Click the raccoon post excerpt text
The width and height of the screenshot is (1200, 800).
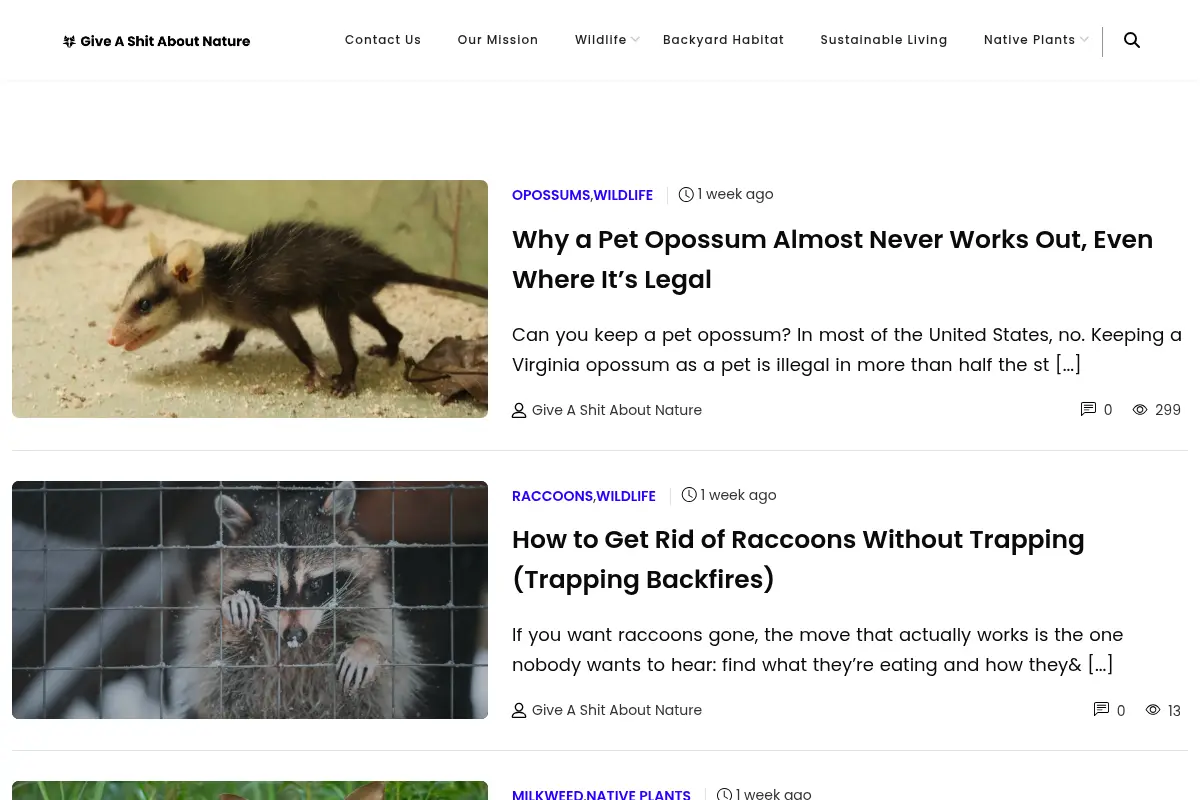(817, 649)
